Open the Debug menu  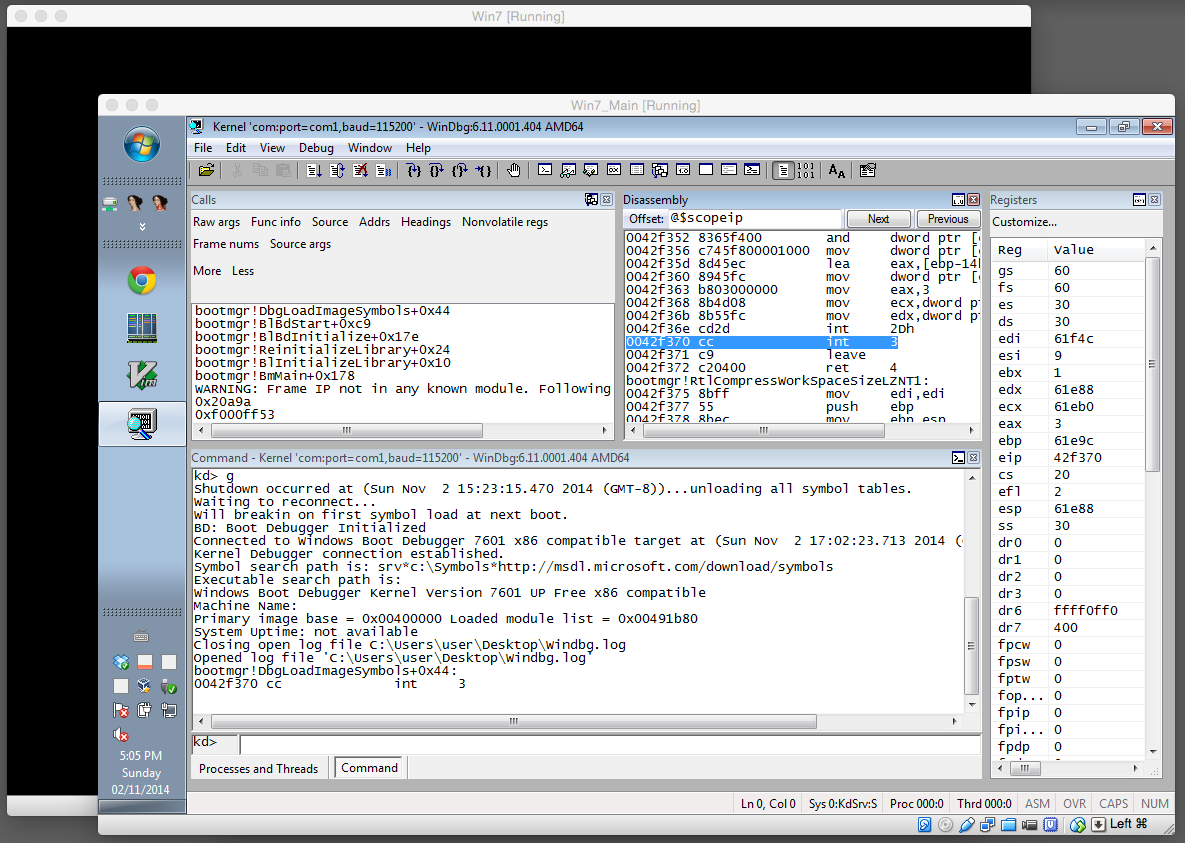coord(316,147)
